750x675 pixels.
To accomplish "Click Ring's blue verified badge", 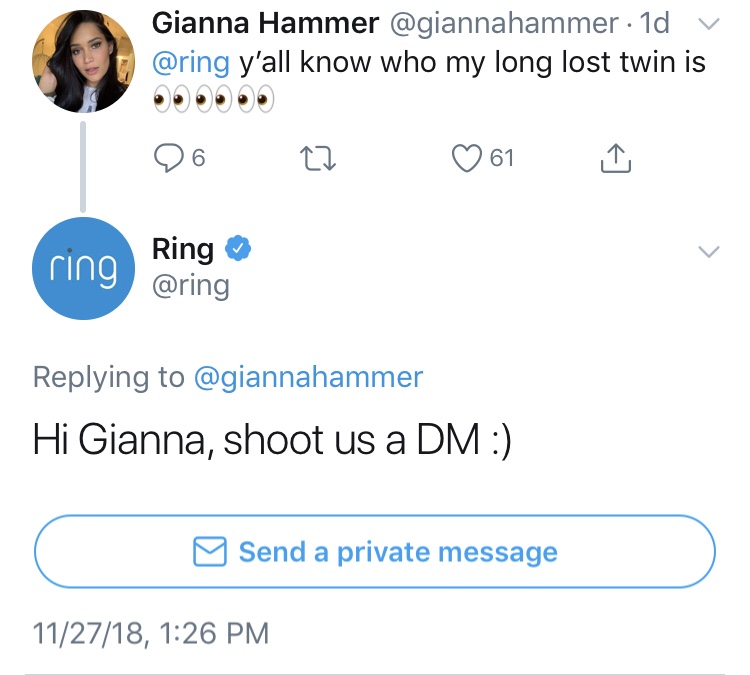I will pyautogui.click(x=237, y=249).
